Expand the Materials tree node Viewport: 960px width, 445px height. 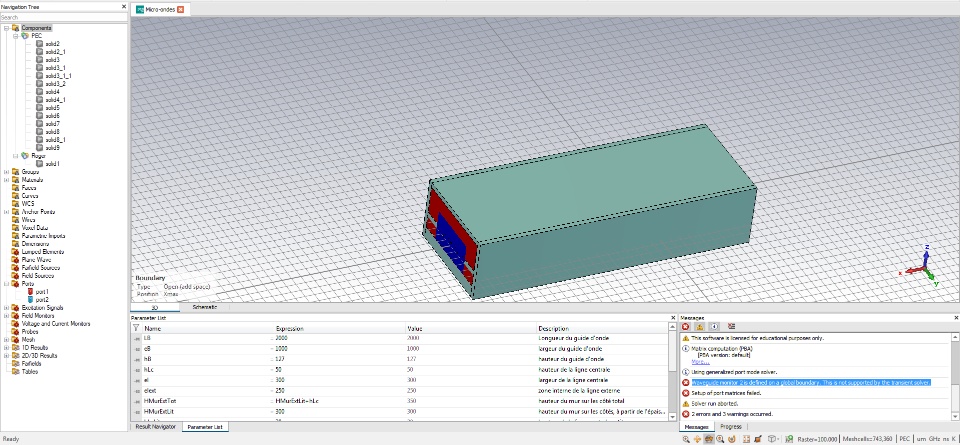(6, 180)
